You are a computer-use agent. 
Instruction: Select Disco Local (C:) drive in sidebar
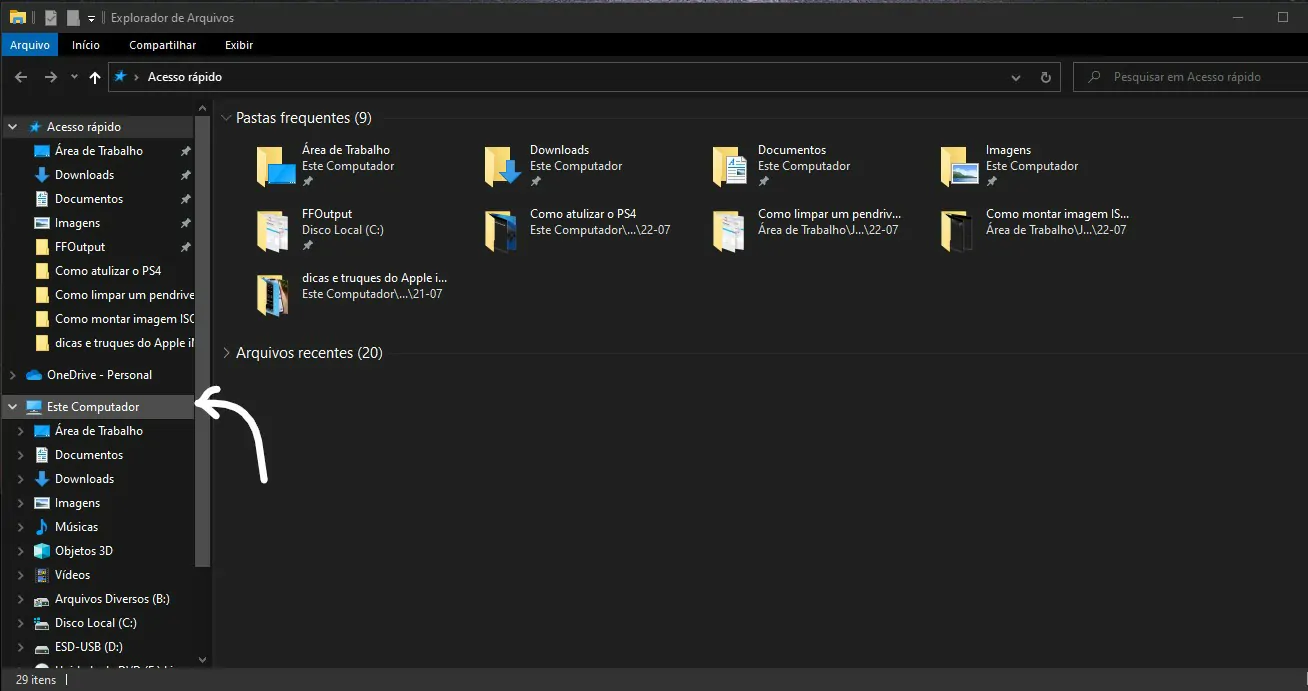pos(96,623)
